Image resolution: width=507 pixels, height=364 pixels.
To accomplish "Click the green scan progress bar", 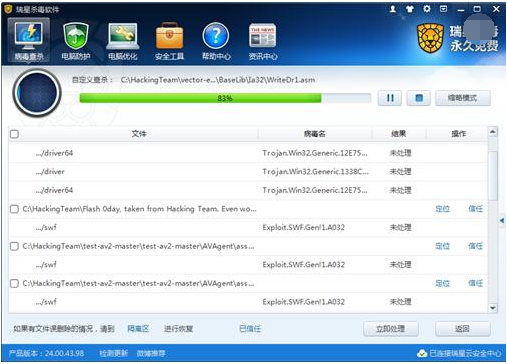I will tap(225, 98).
